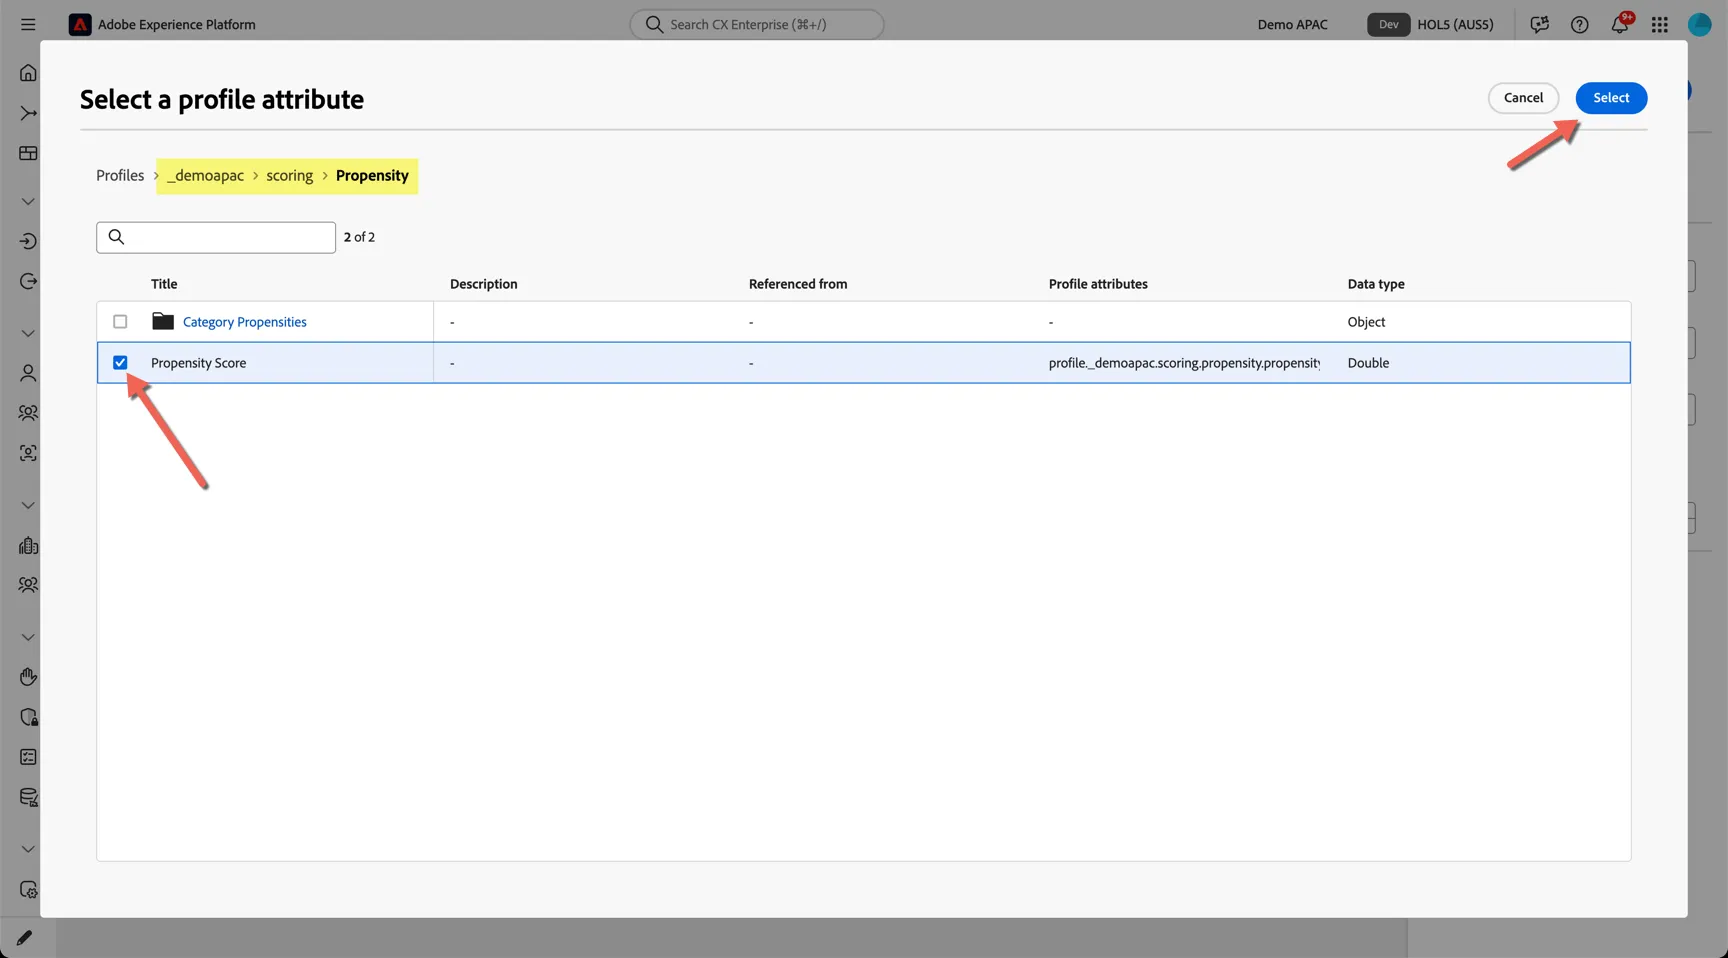The width and height of the screenshot is (1728, 958).
Task: Click the Propensity Score row title
Action: coord(198,363)
